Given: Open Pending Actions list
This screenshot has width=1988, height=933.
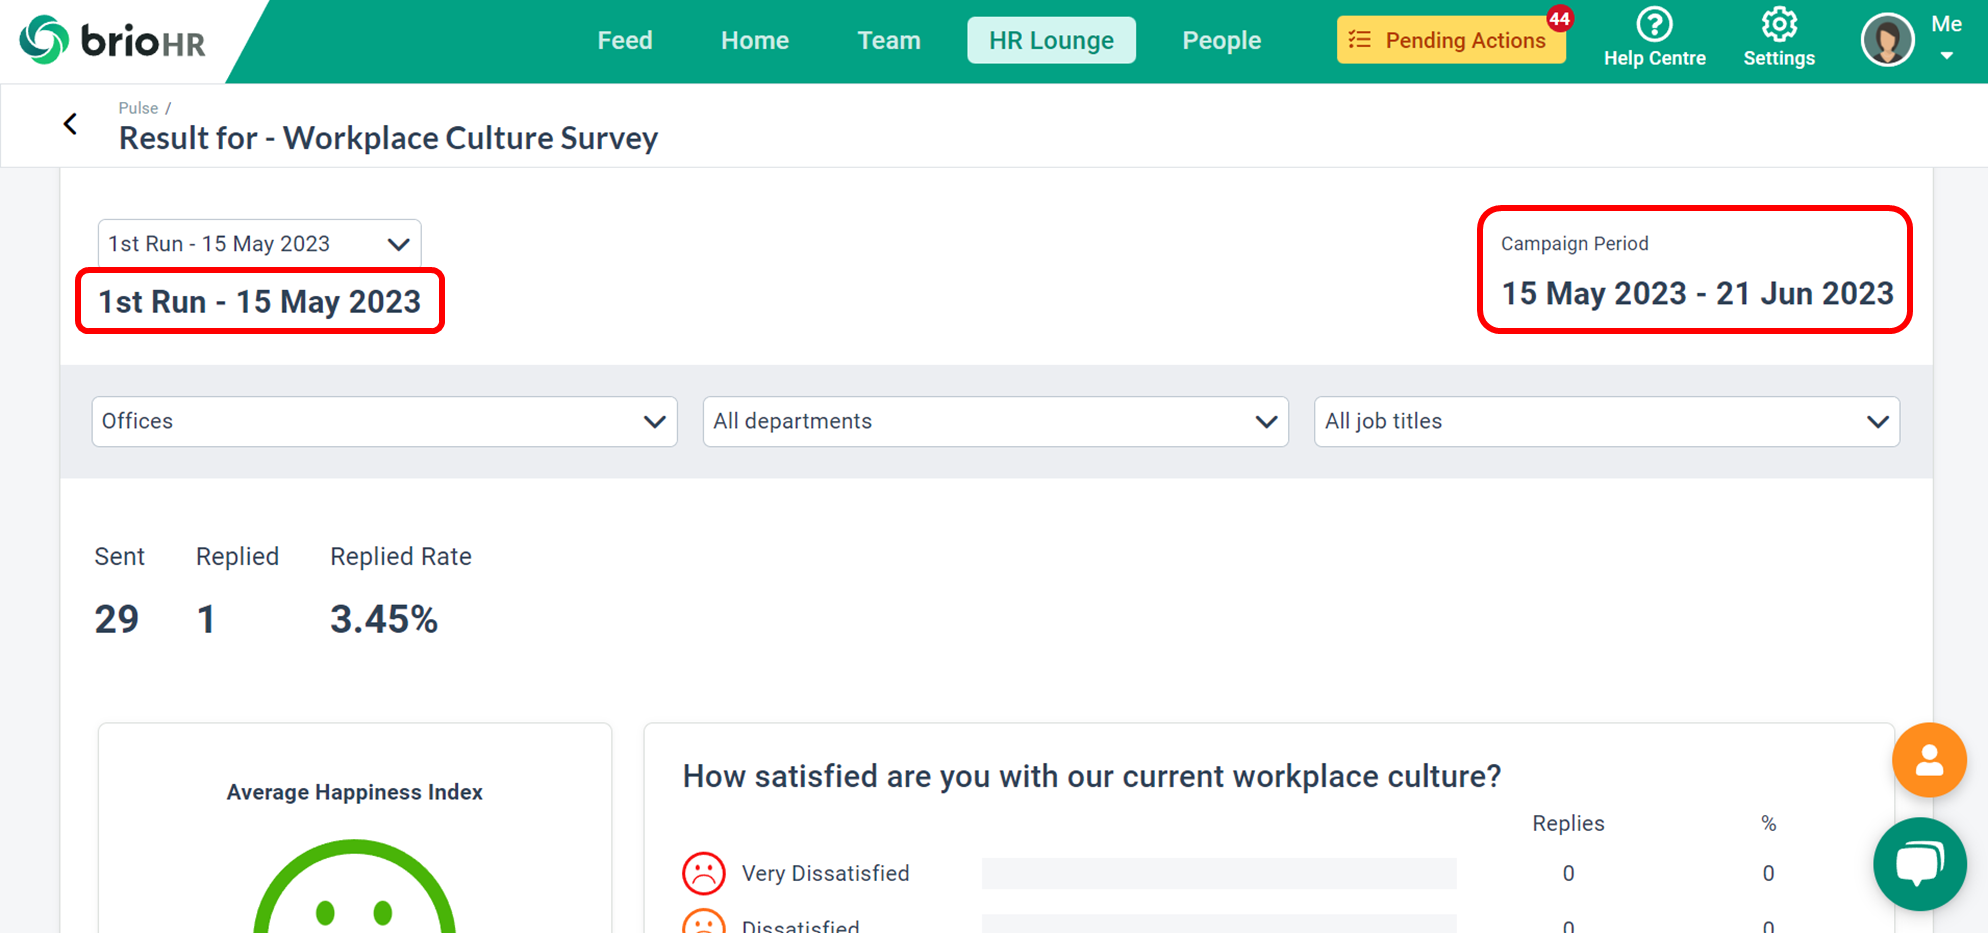Looking at the screenshot, I should pyautogui.click(x=1451, y=40).
